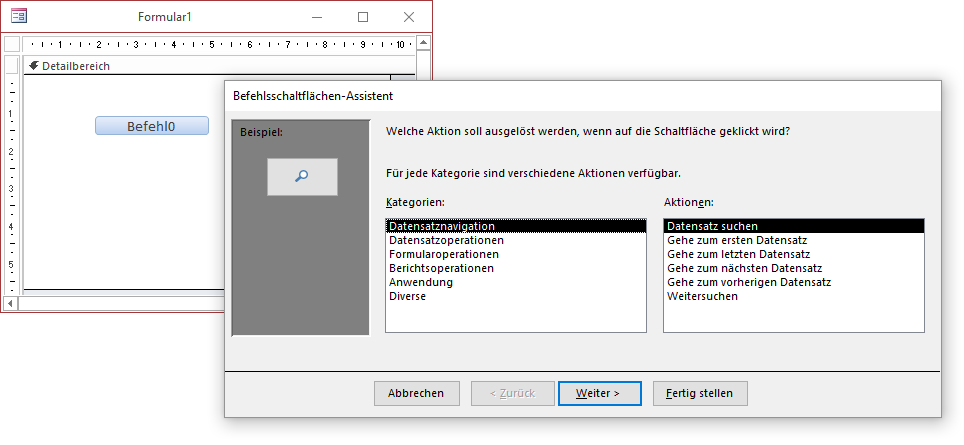This screenshot has width=964, height=445.
Task: Click the Formular1 window form icon
Action: [x=19, y=17]
